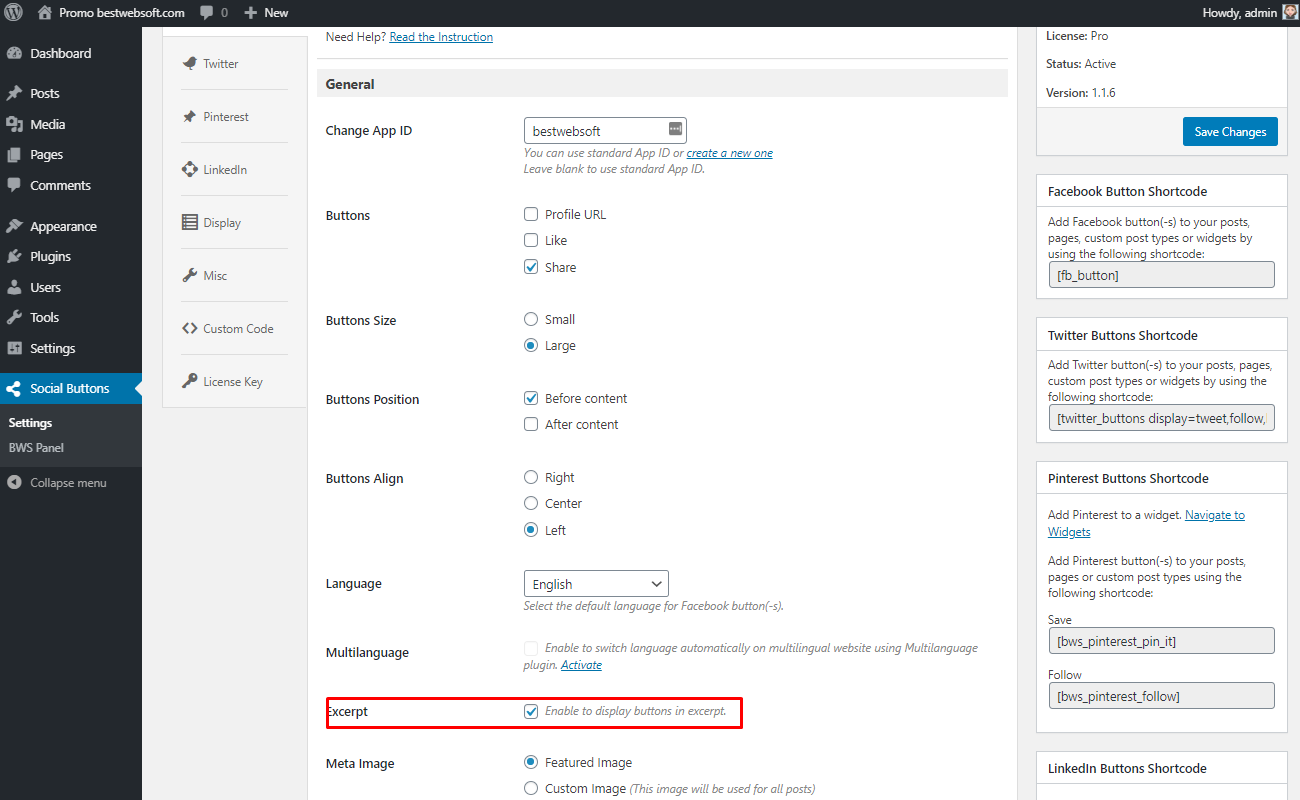The image size is (1300, 800).
Task: Click the home icon beside Promo bestwebsoft.com
Action: coord(45,13)
